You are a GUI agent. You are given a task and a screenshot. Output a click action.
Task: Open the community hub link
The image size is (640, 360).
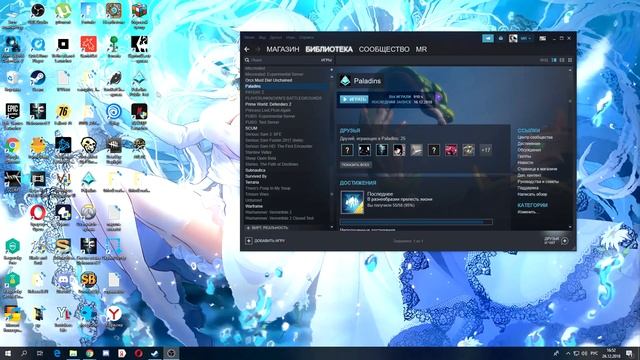(x=535, y=138)
